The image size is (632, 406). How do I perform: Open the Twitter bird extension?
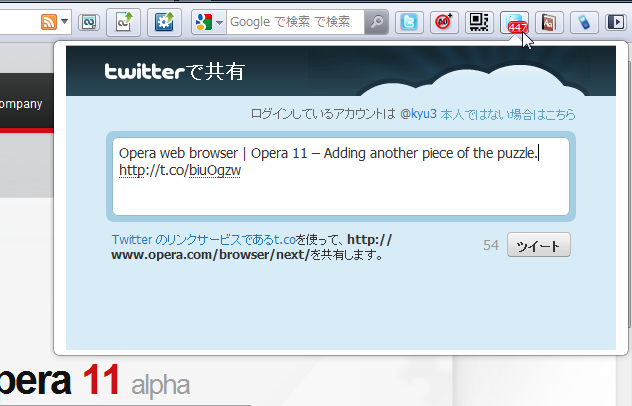(409, 22)
